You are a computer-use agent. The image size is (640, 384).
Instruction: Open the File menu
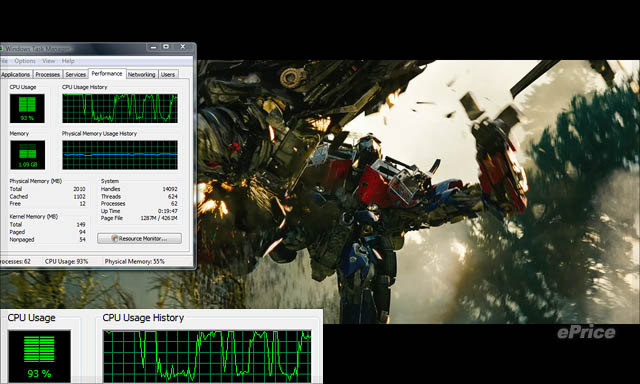pyautogui.click(x=4, y=61)
